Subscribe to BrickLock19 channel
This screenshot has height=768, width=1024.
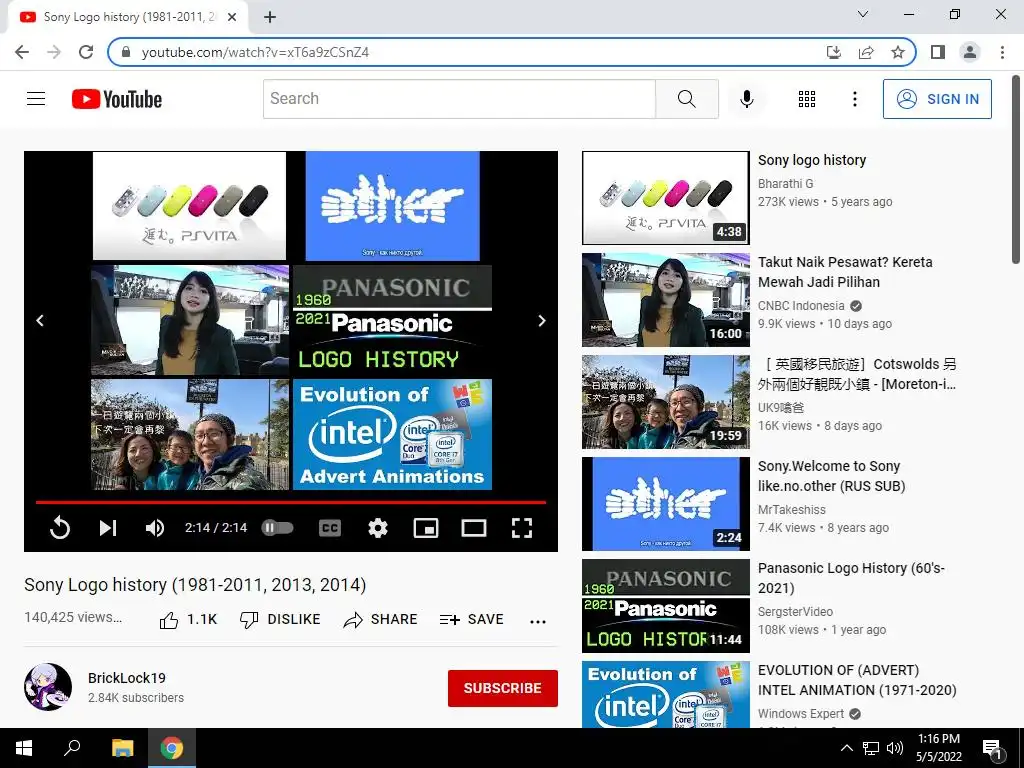[x=502, y=688]
